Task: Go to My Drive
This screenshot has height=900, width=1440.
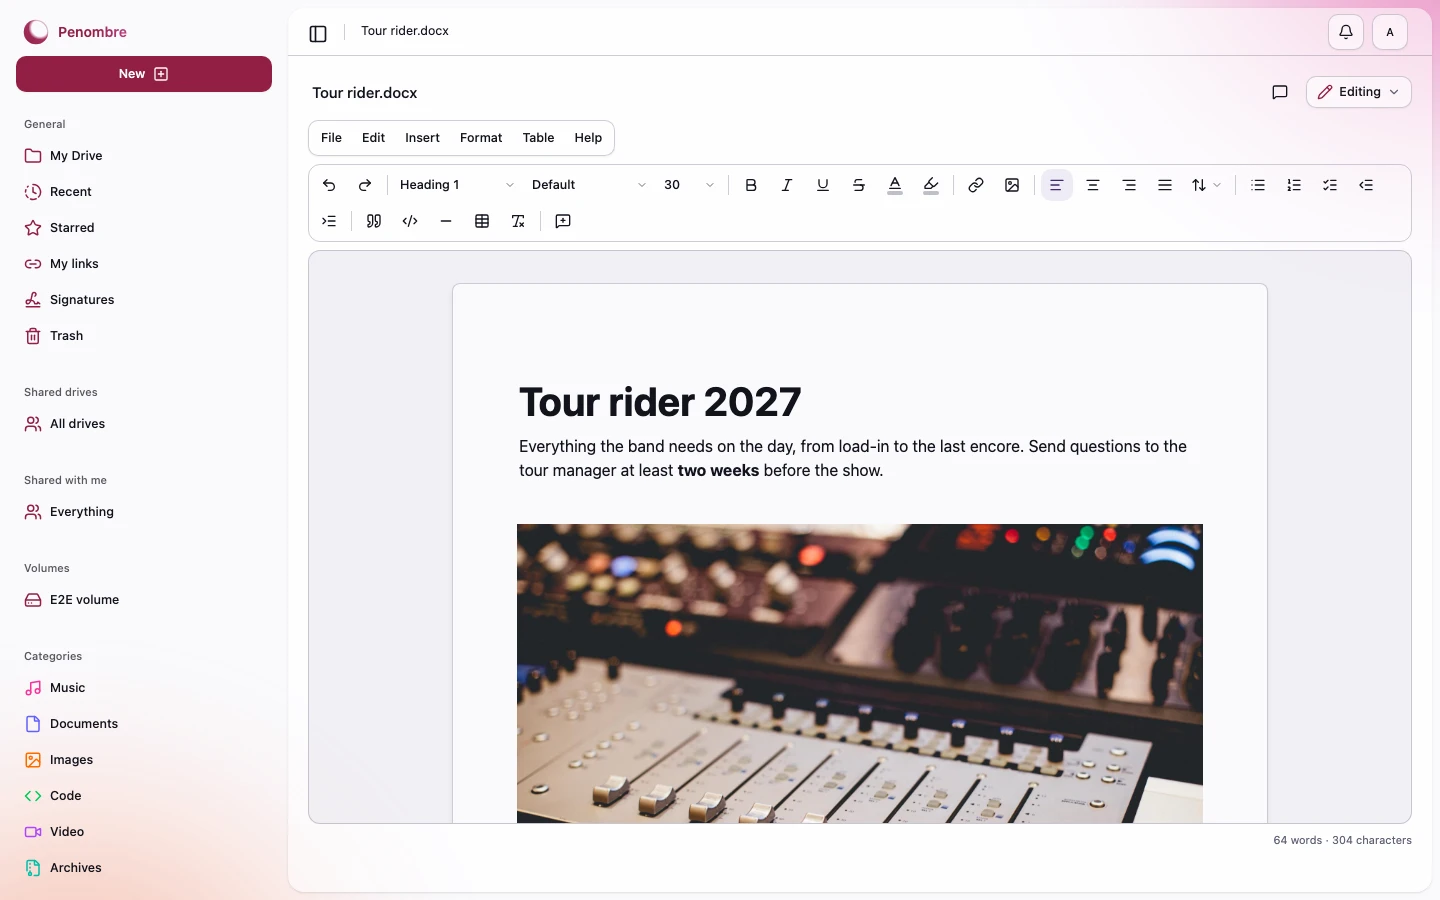Action: (144, 156)
